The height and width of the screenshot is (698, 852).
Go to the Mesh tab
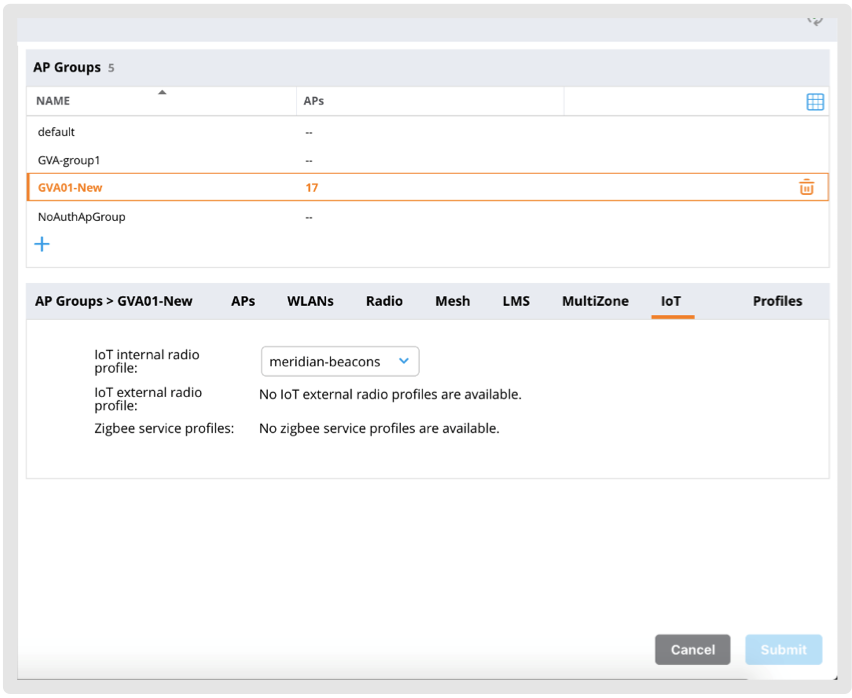452,301
